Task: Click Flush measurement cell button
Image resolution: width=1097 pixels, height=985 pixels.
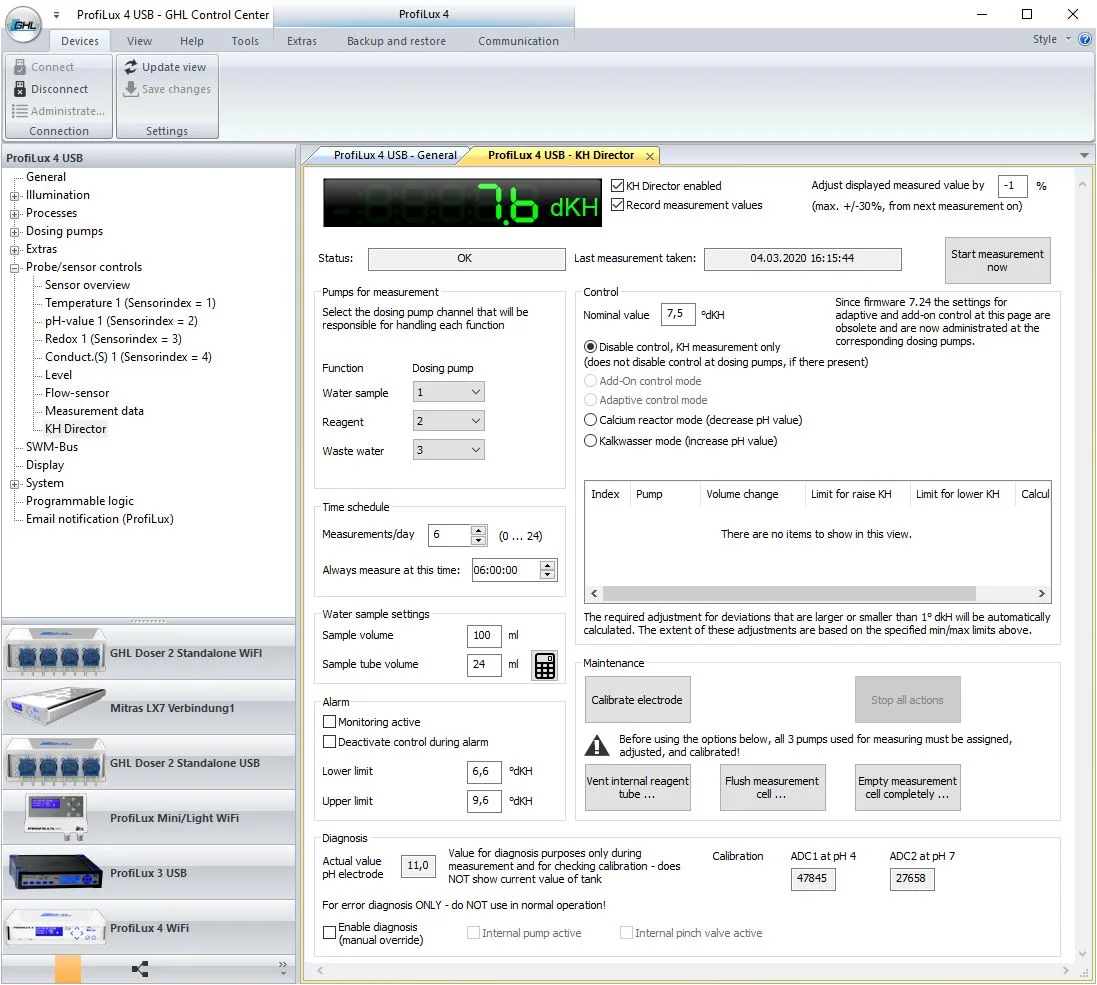Action: (x=772, y=788)
